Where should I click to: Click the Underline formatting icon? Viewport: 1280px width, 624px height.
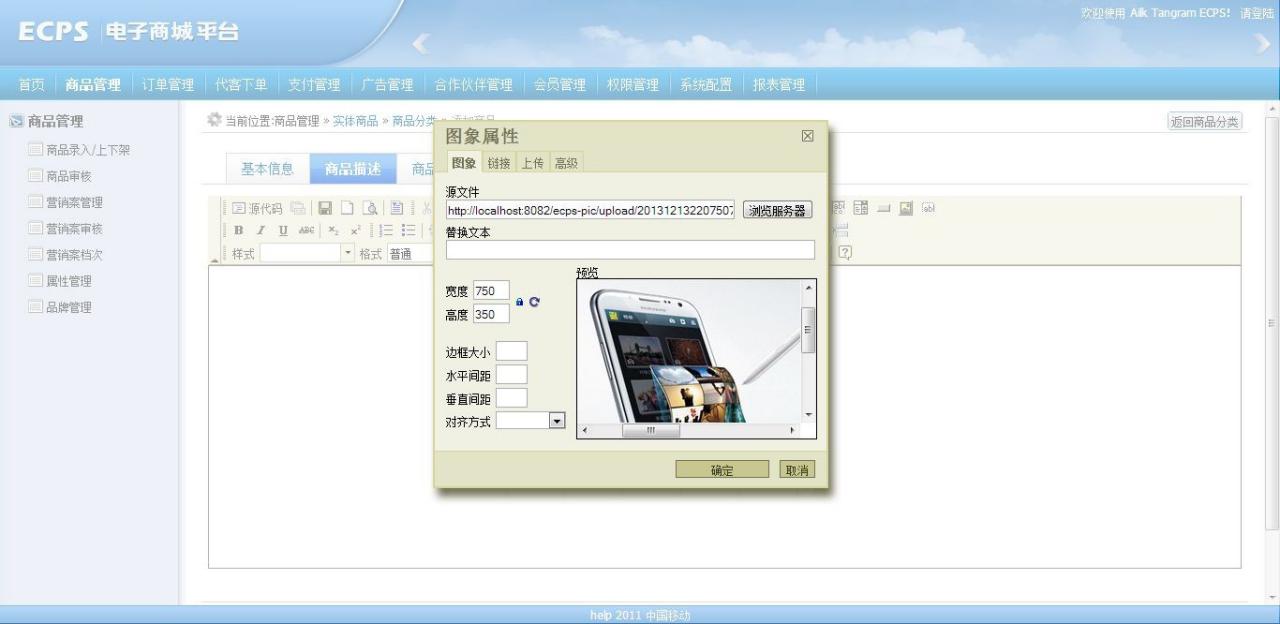click(x=283, y=230)
